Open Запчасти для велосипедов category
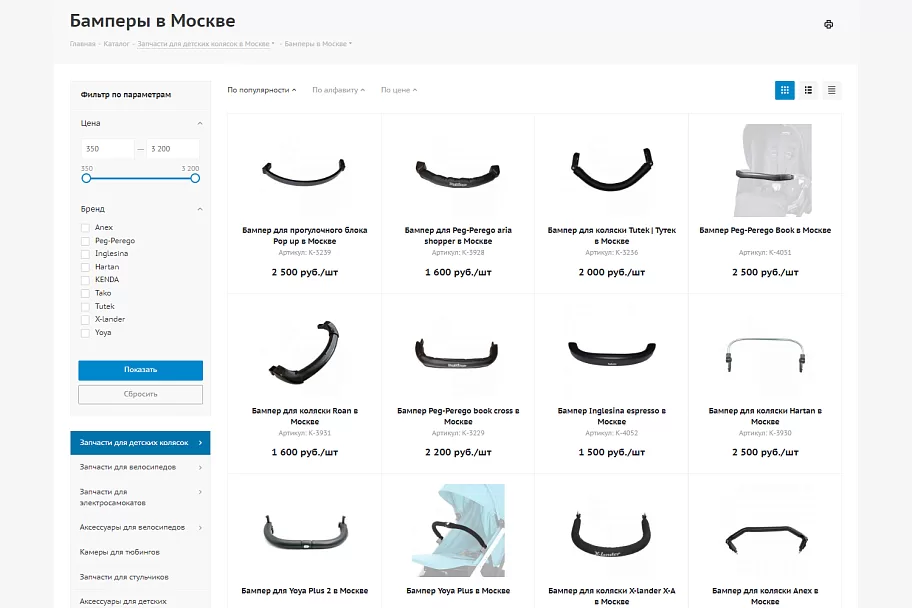 tap(128, 467)
